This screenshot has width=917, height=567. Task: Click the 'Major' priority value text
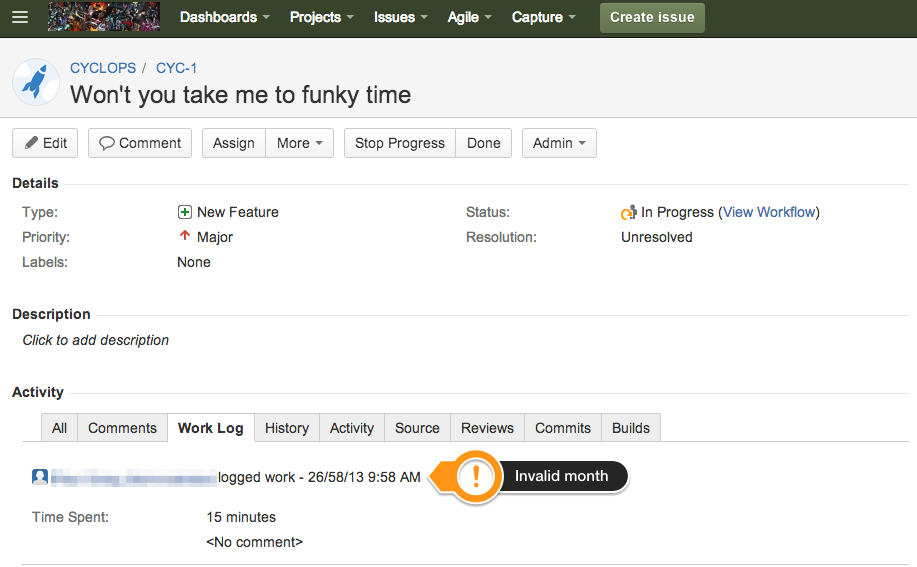click(215, 237)
